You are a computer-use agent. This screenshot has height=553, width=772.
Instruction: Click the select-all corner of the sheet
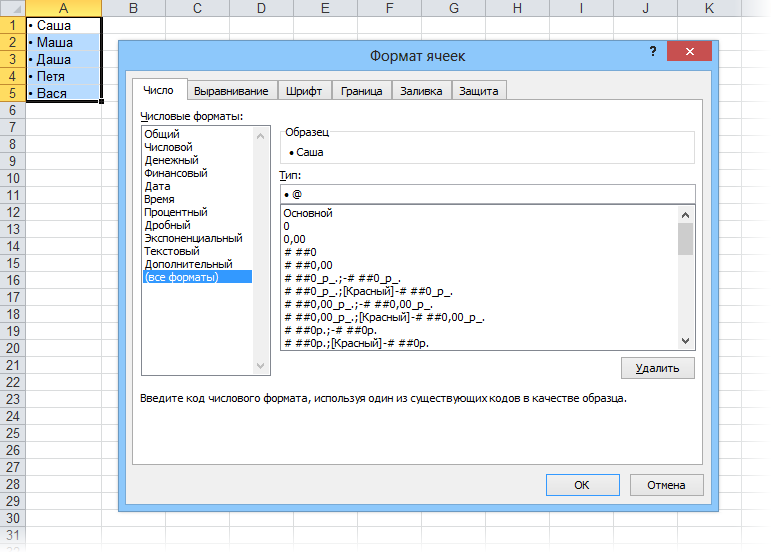(x=12, y=8)
